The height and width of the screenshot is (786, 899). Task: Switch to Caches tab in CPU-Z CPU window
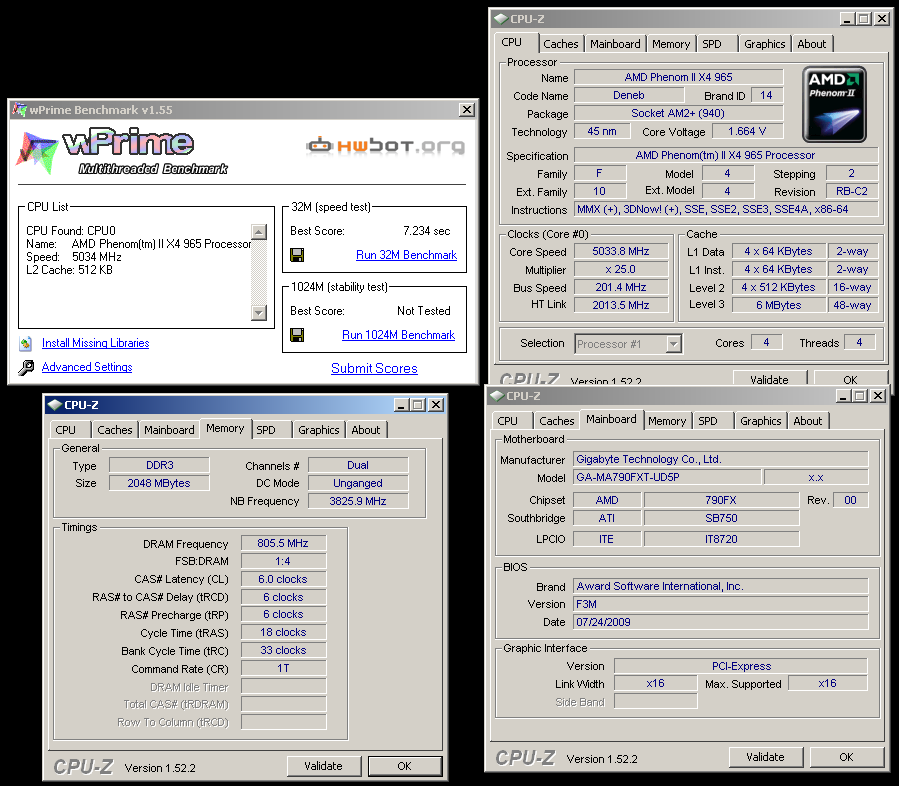point(561,44)
